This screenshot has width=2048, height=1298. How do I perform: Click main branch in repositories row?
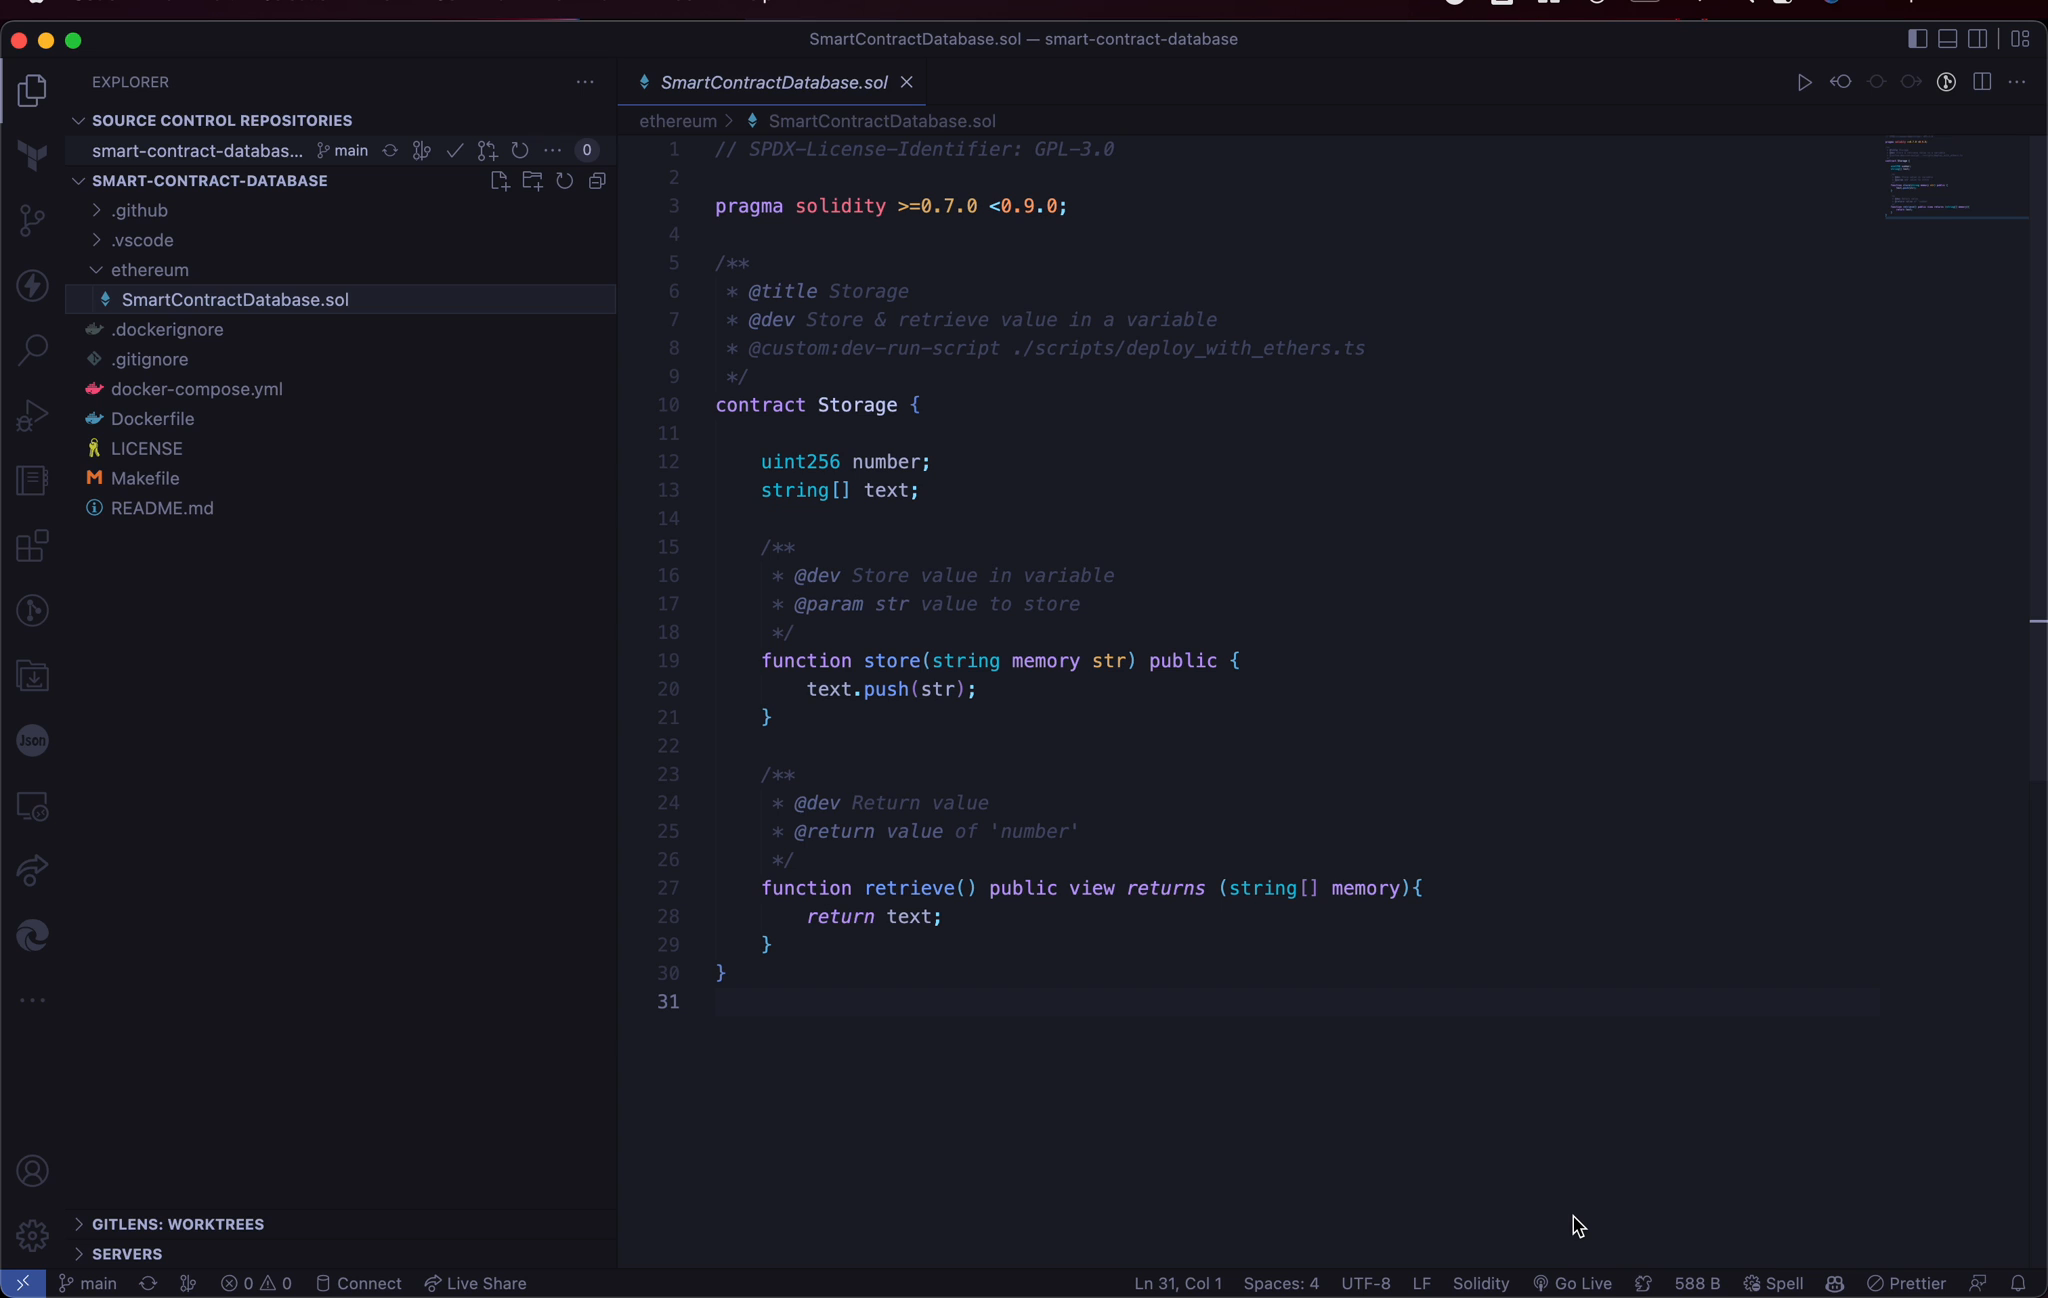pos(342,151)
